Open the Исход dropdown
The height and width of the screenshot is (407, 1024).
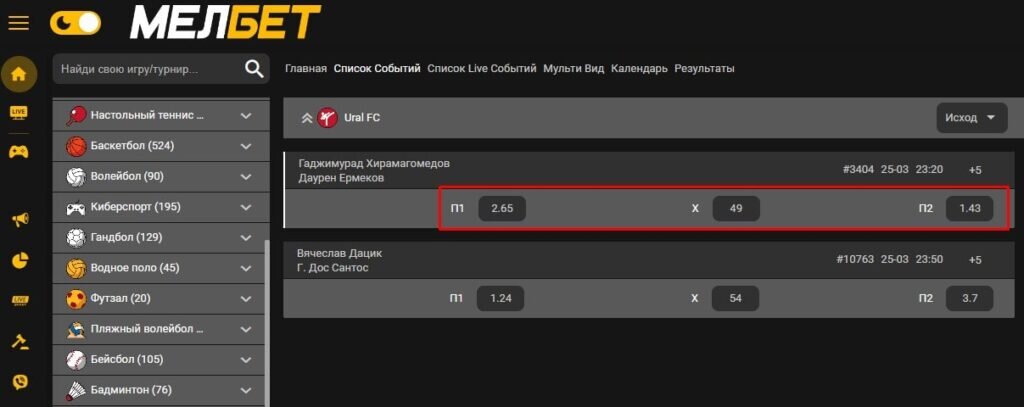point(972,118)
